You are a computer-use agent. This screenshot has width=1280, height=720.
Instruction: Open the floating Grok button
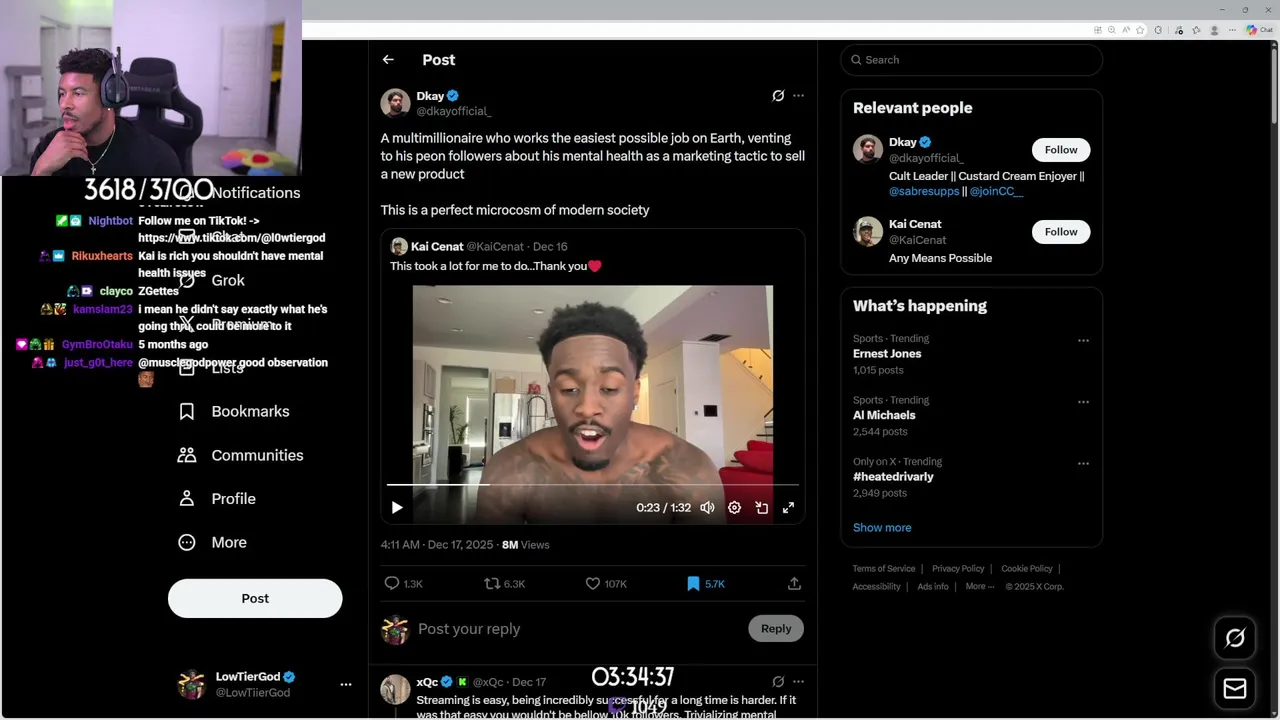coord(1235,638)
